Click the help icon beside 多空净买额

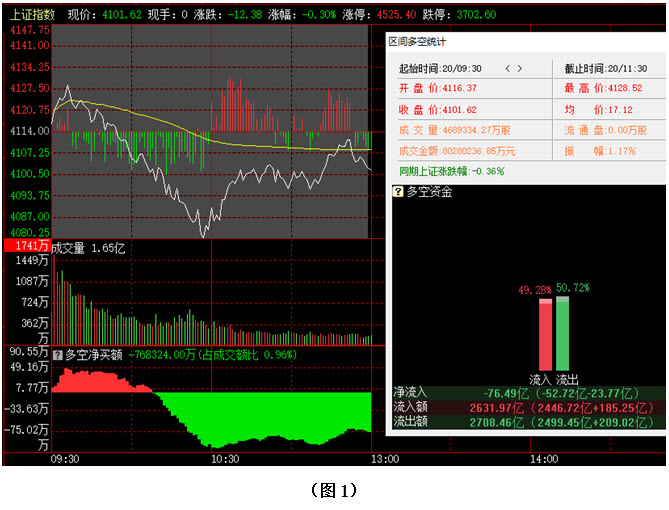pyautogui.click(x=57, y=354)
